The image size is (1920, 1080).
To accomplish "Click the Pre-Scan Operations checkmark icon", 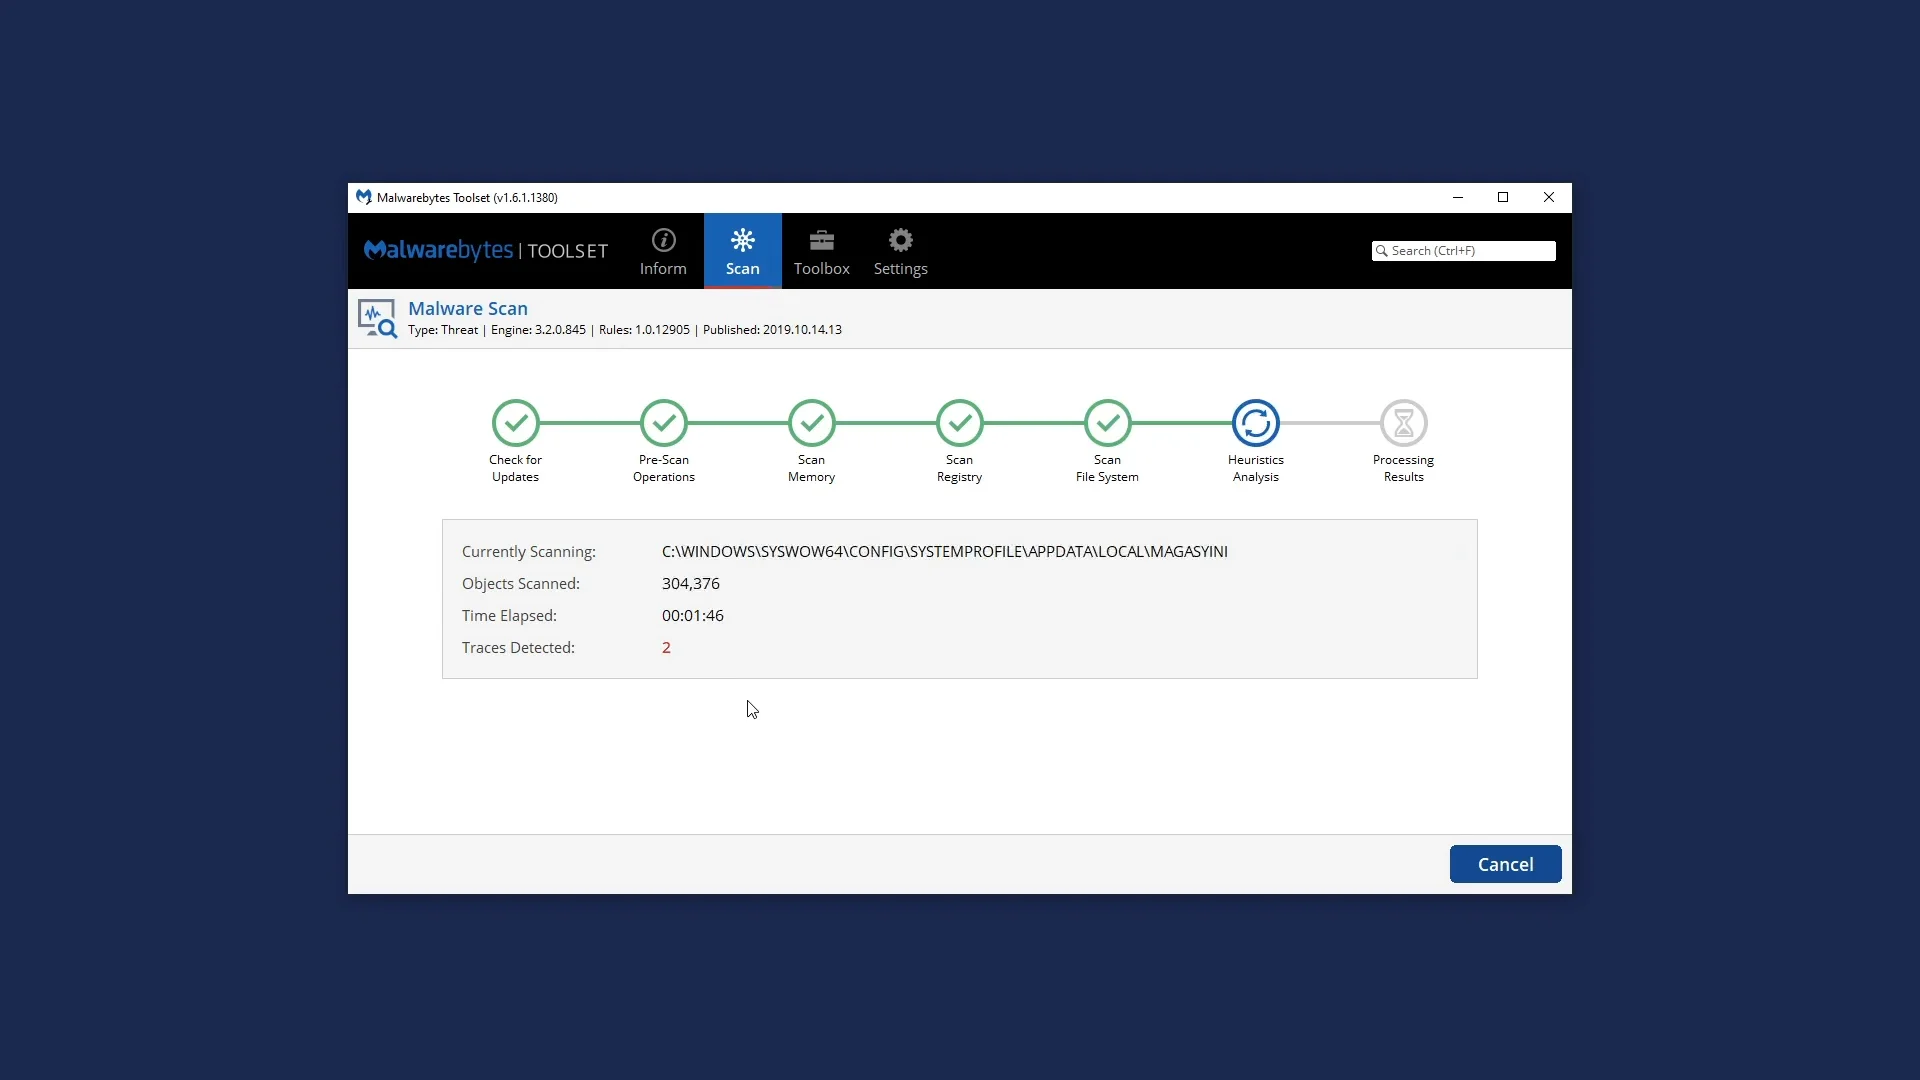I will click(663, 424).
